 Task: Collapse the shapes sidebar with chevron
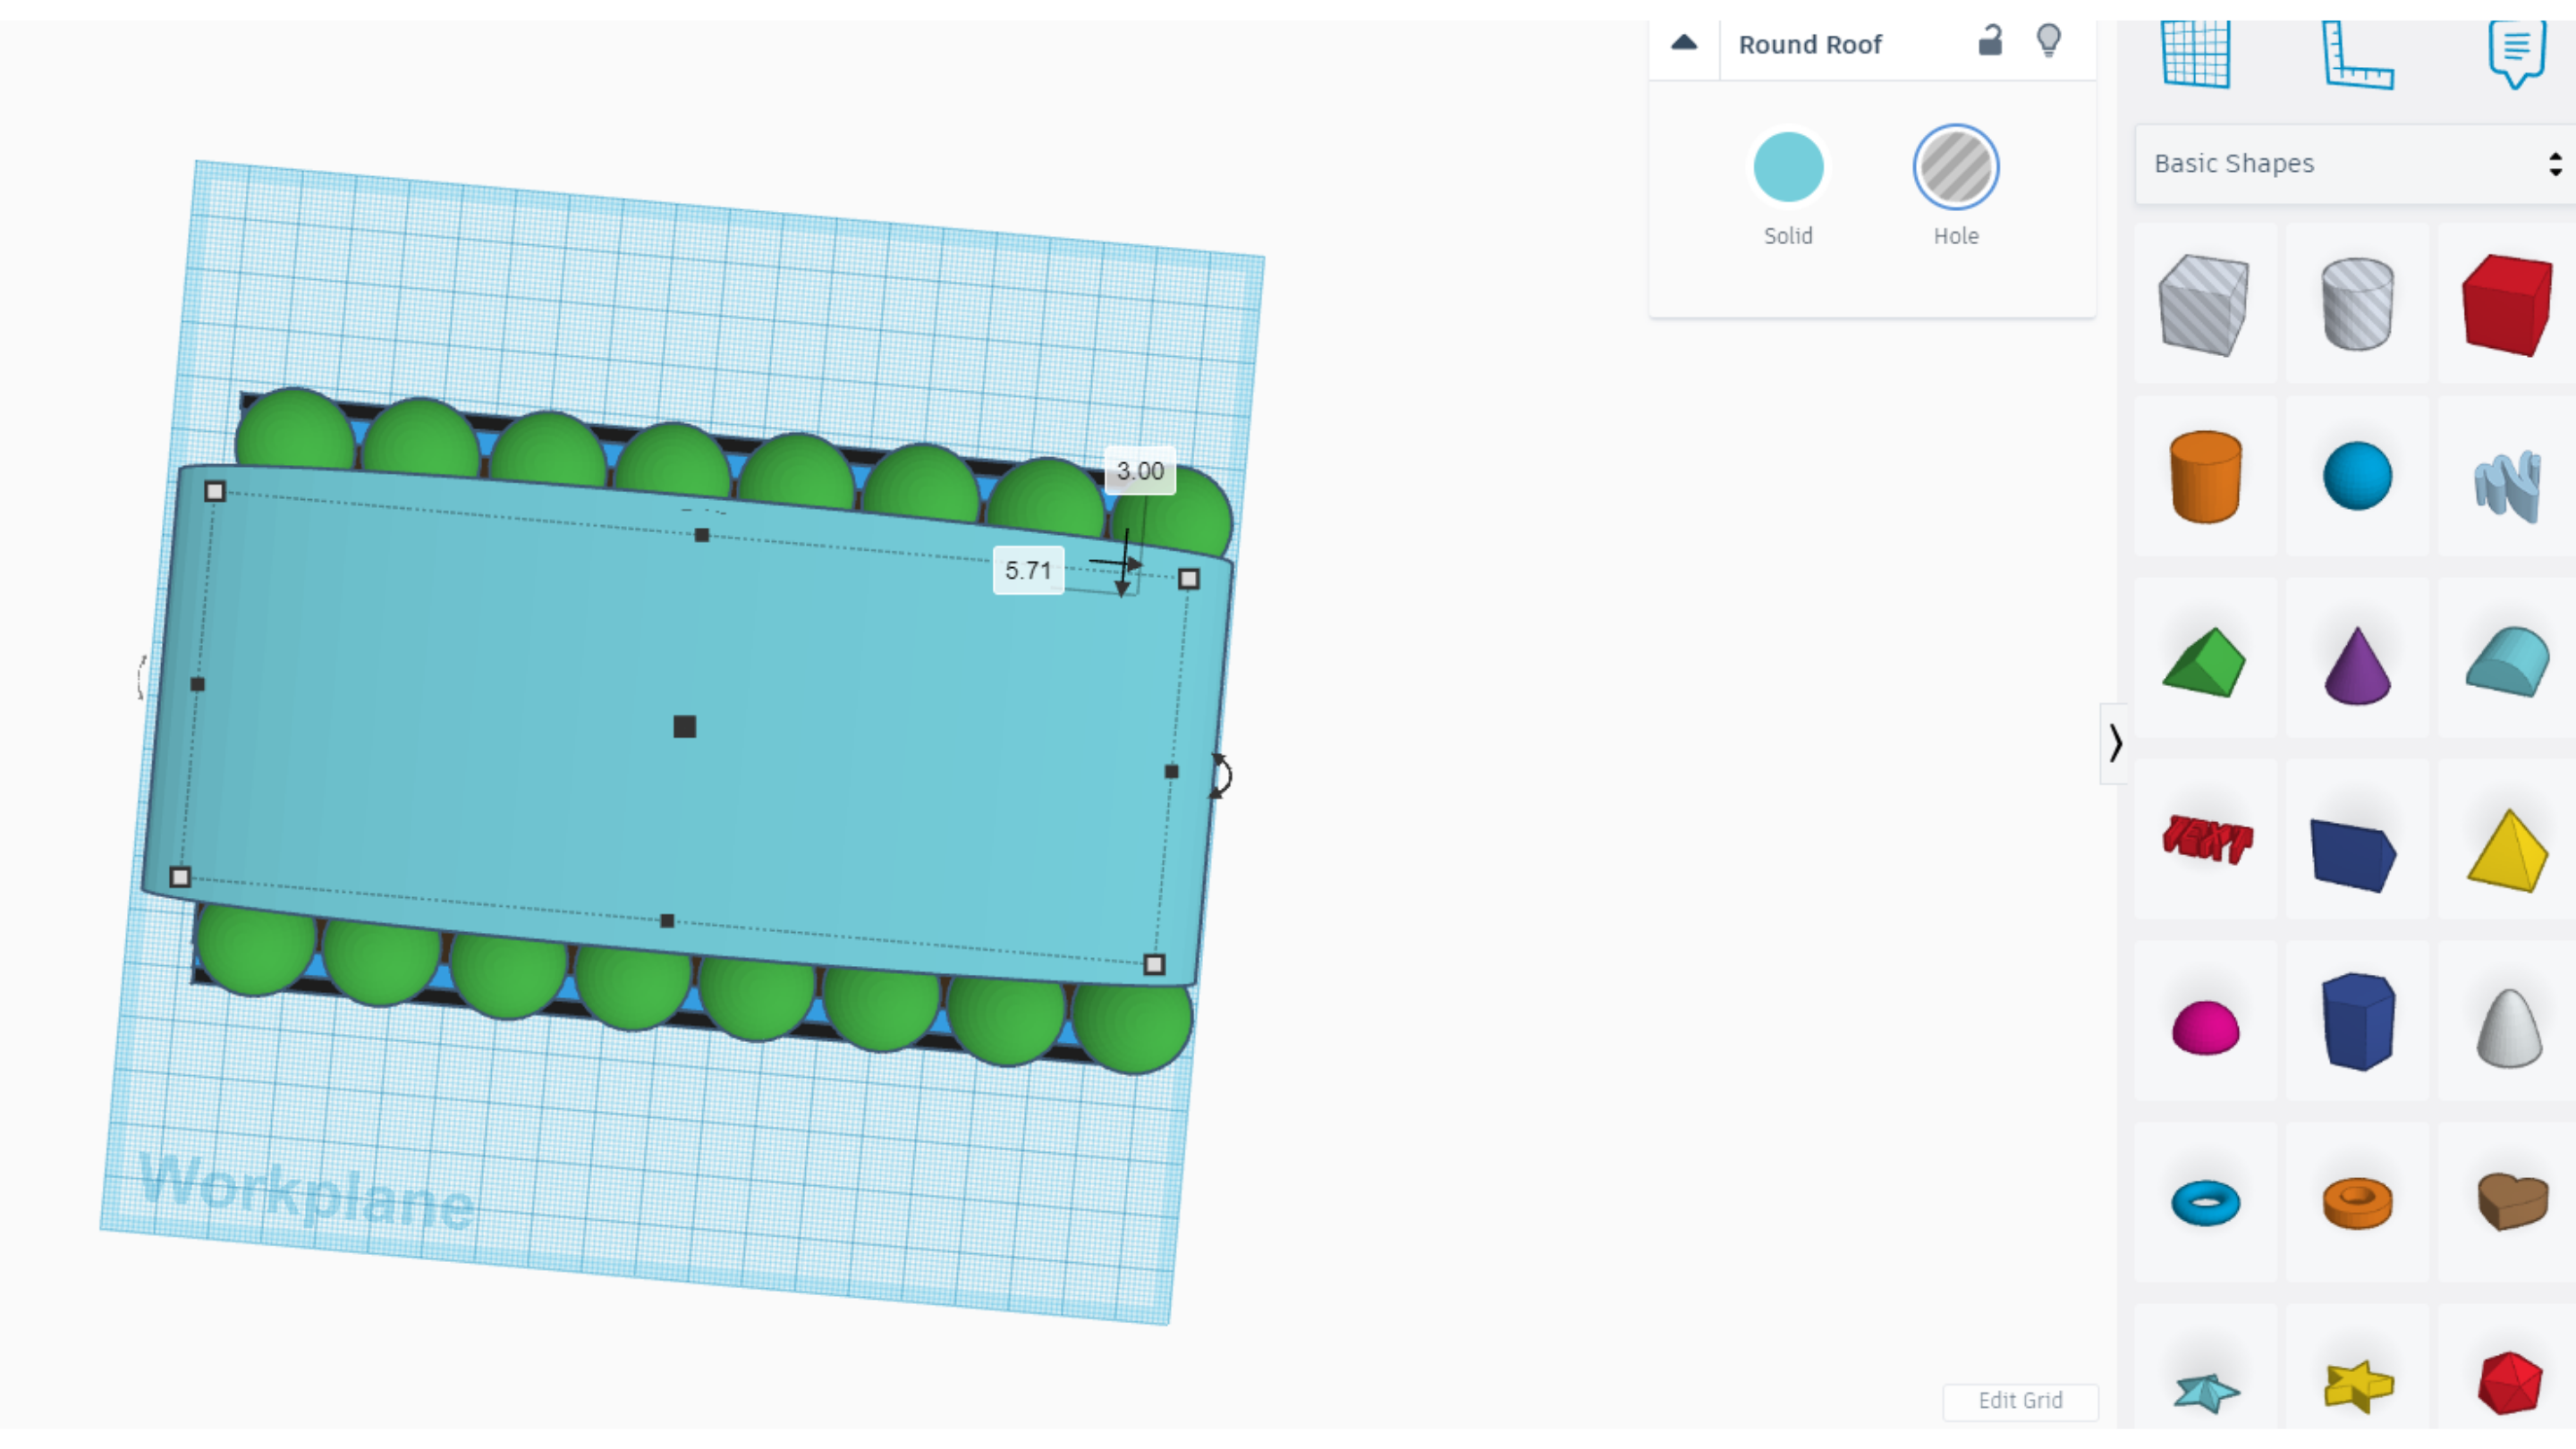(x=2114, y=743)
